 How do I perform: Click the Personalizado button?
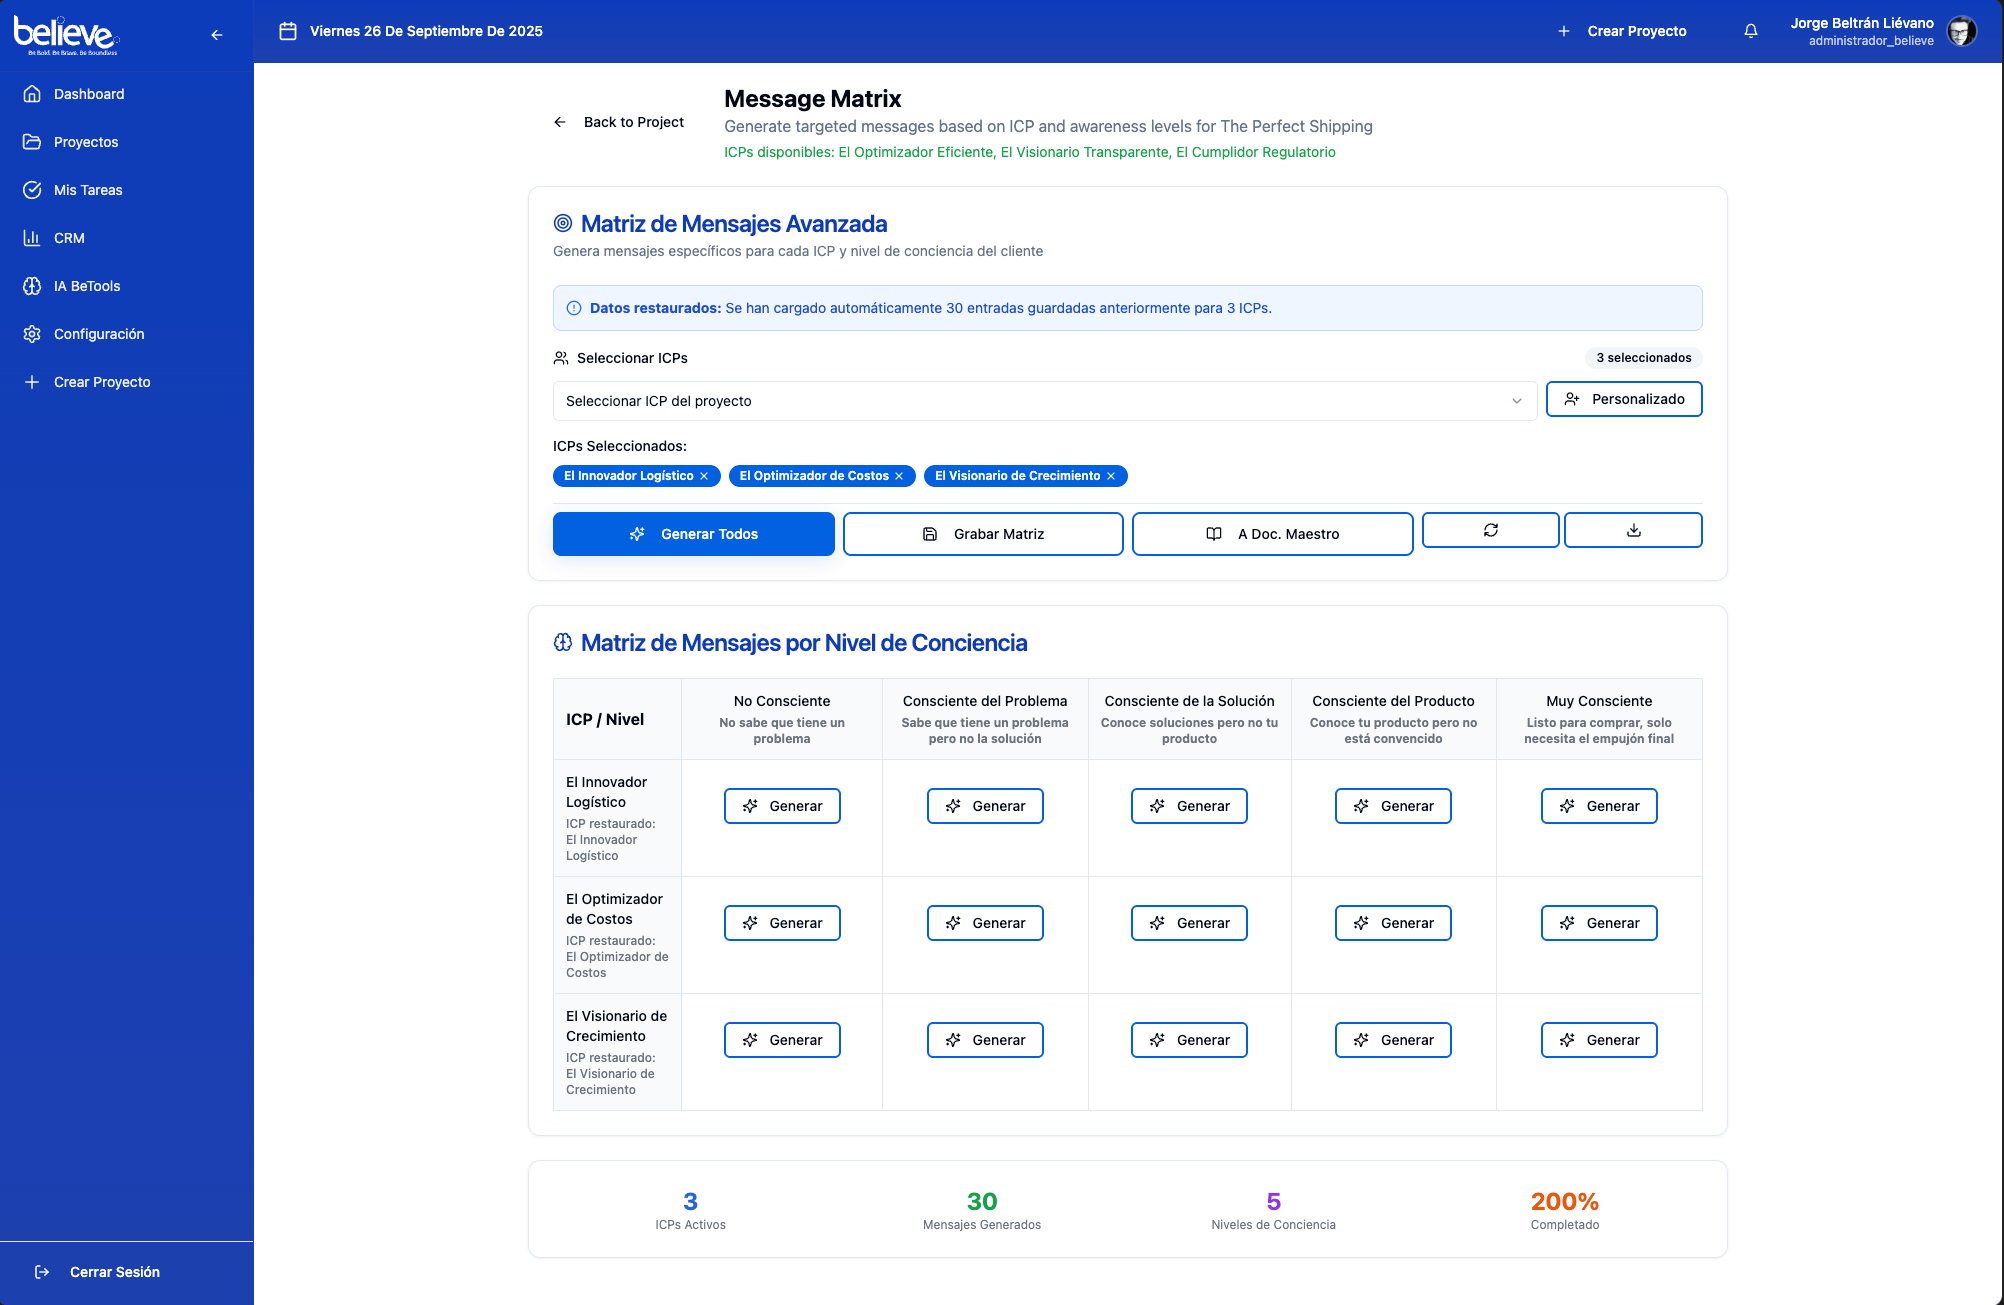[x=1623, y=399]
